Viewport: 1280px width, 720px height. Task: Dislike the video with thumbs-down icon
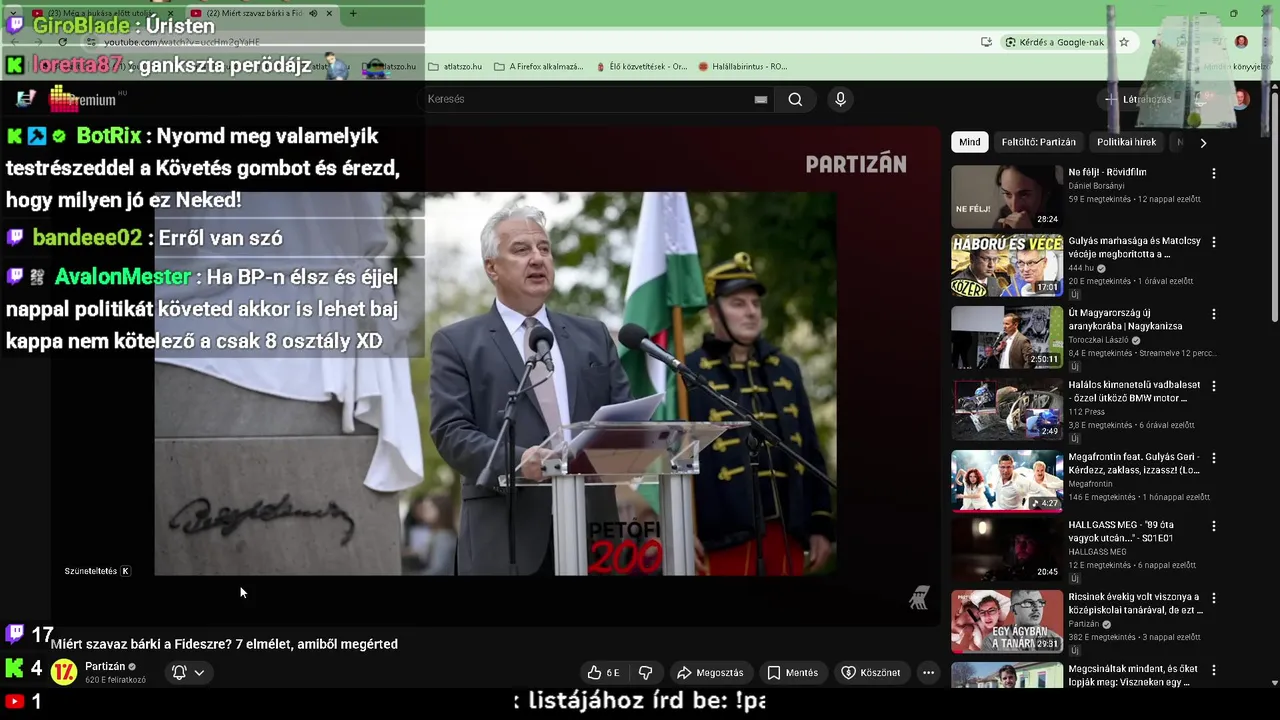[x=646, y=673]
